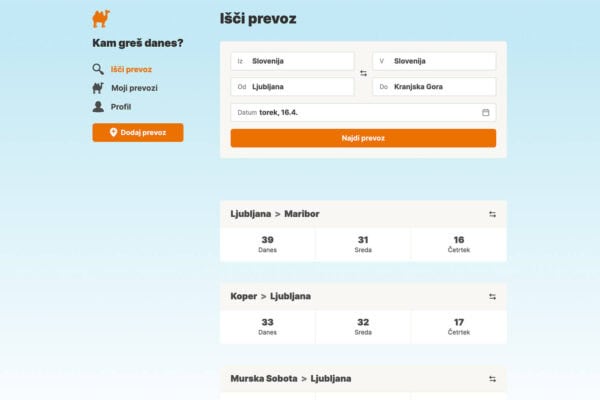Screen dimensions: 600x400
Task: View 33 rides Danes for Koper > Ljubljana
Action: pyautogui.click(x=267, y=326)
